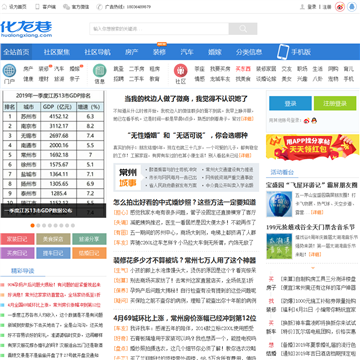Click the advertising hotline phone icon
The width and height of the screenshot is (360, 360).
[x=99, y=7]
